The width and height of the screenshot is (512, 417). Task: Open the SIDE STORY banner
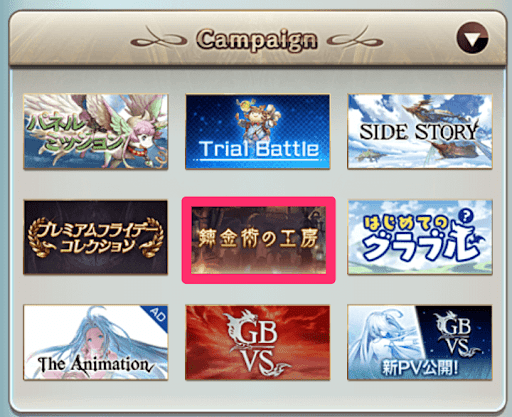420,131
